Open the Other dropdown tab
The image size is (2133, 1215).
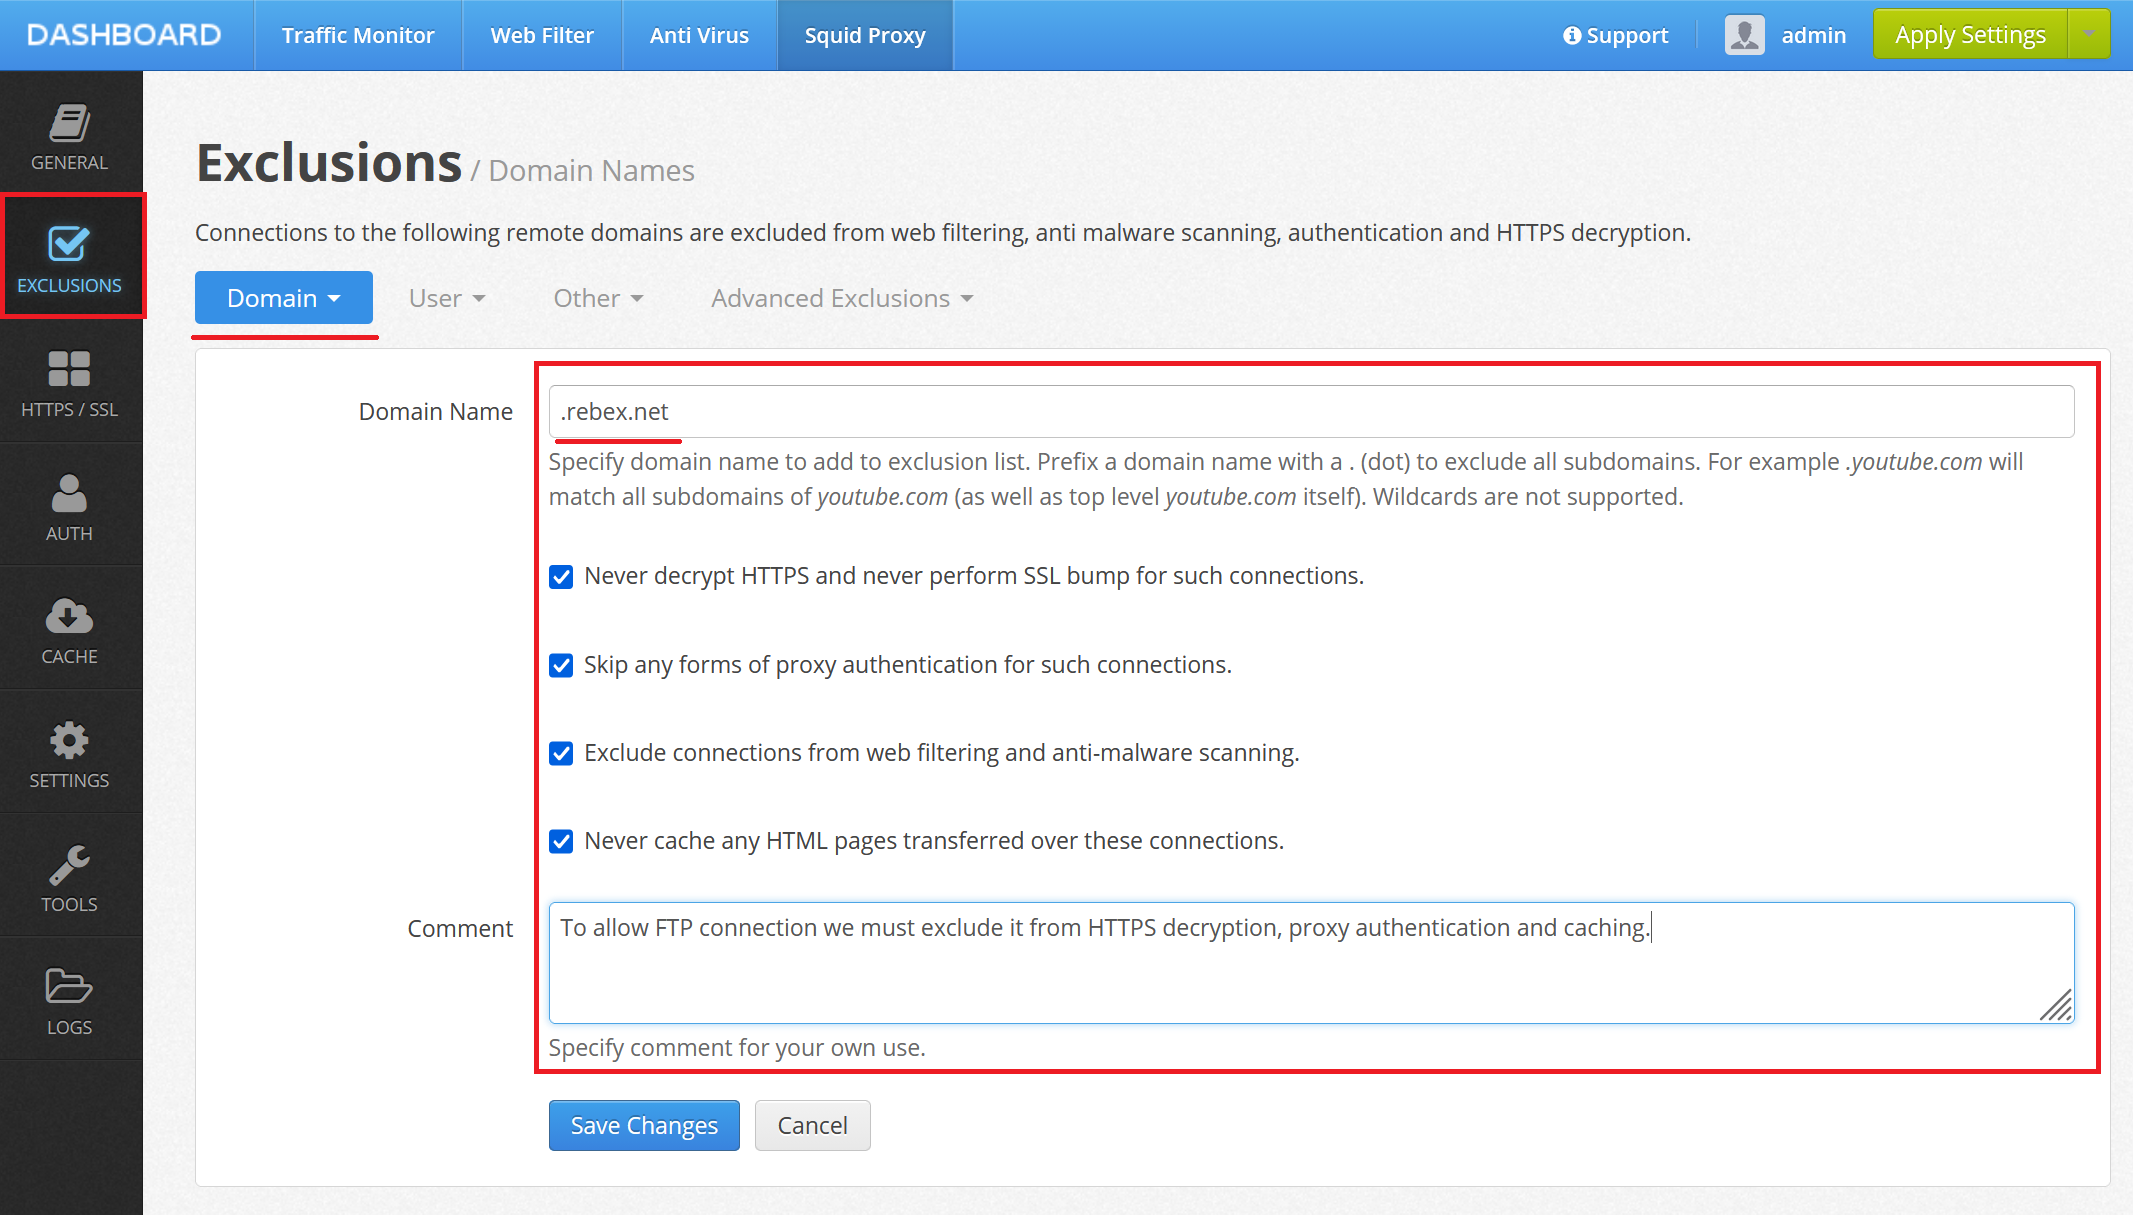pos(598,298)
